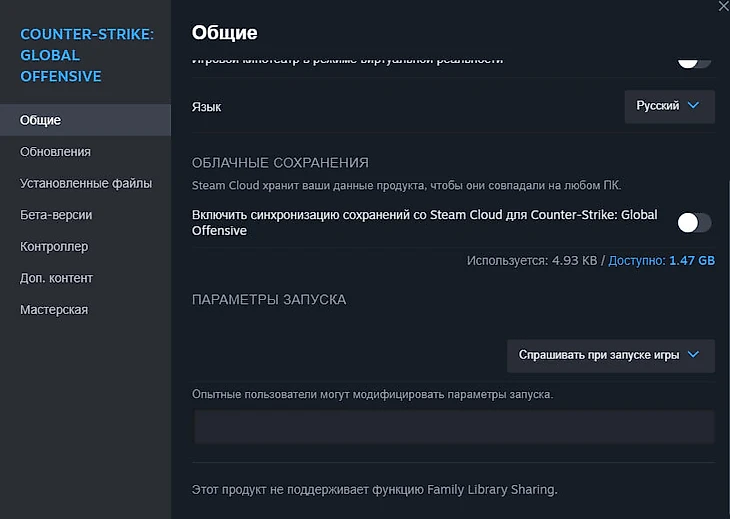The image size is (730, 519).
Task: Click the ОБЛАЧНЫЕ СОХРАНЕНИЯ section heading
Action: (x=280, y=162)
